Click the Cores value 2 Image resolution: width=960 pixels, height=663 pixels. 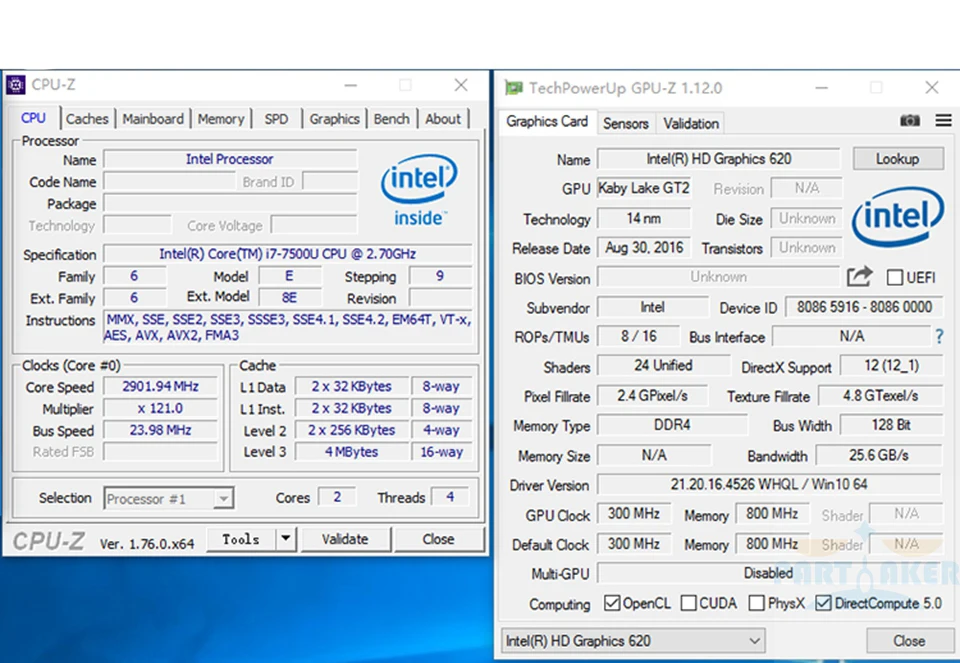(x=337, y=496)
